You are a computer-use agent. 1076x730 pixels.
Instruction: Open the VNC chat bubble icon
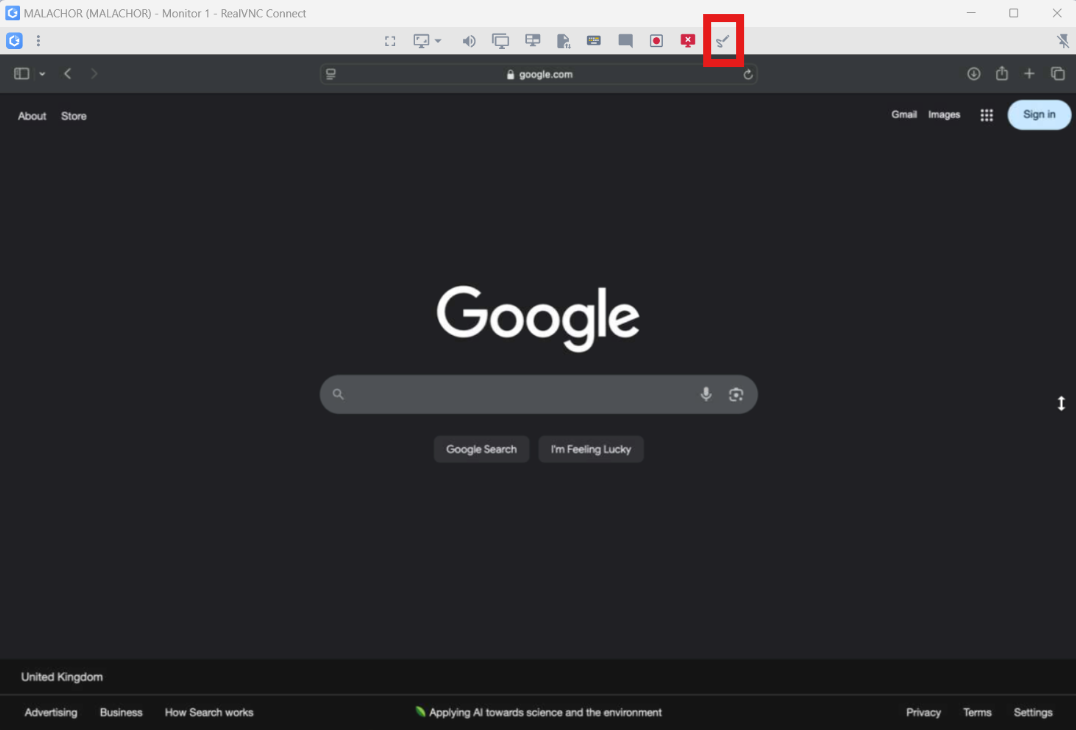tap(625, 41)
